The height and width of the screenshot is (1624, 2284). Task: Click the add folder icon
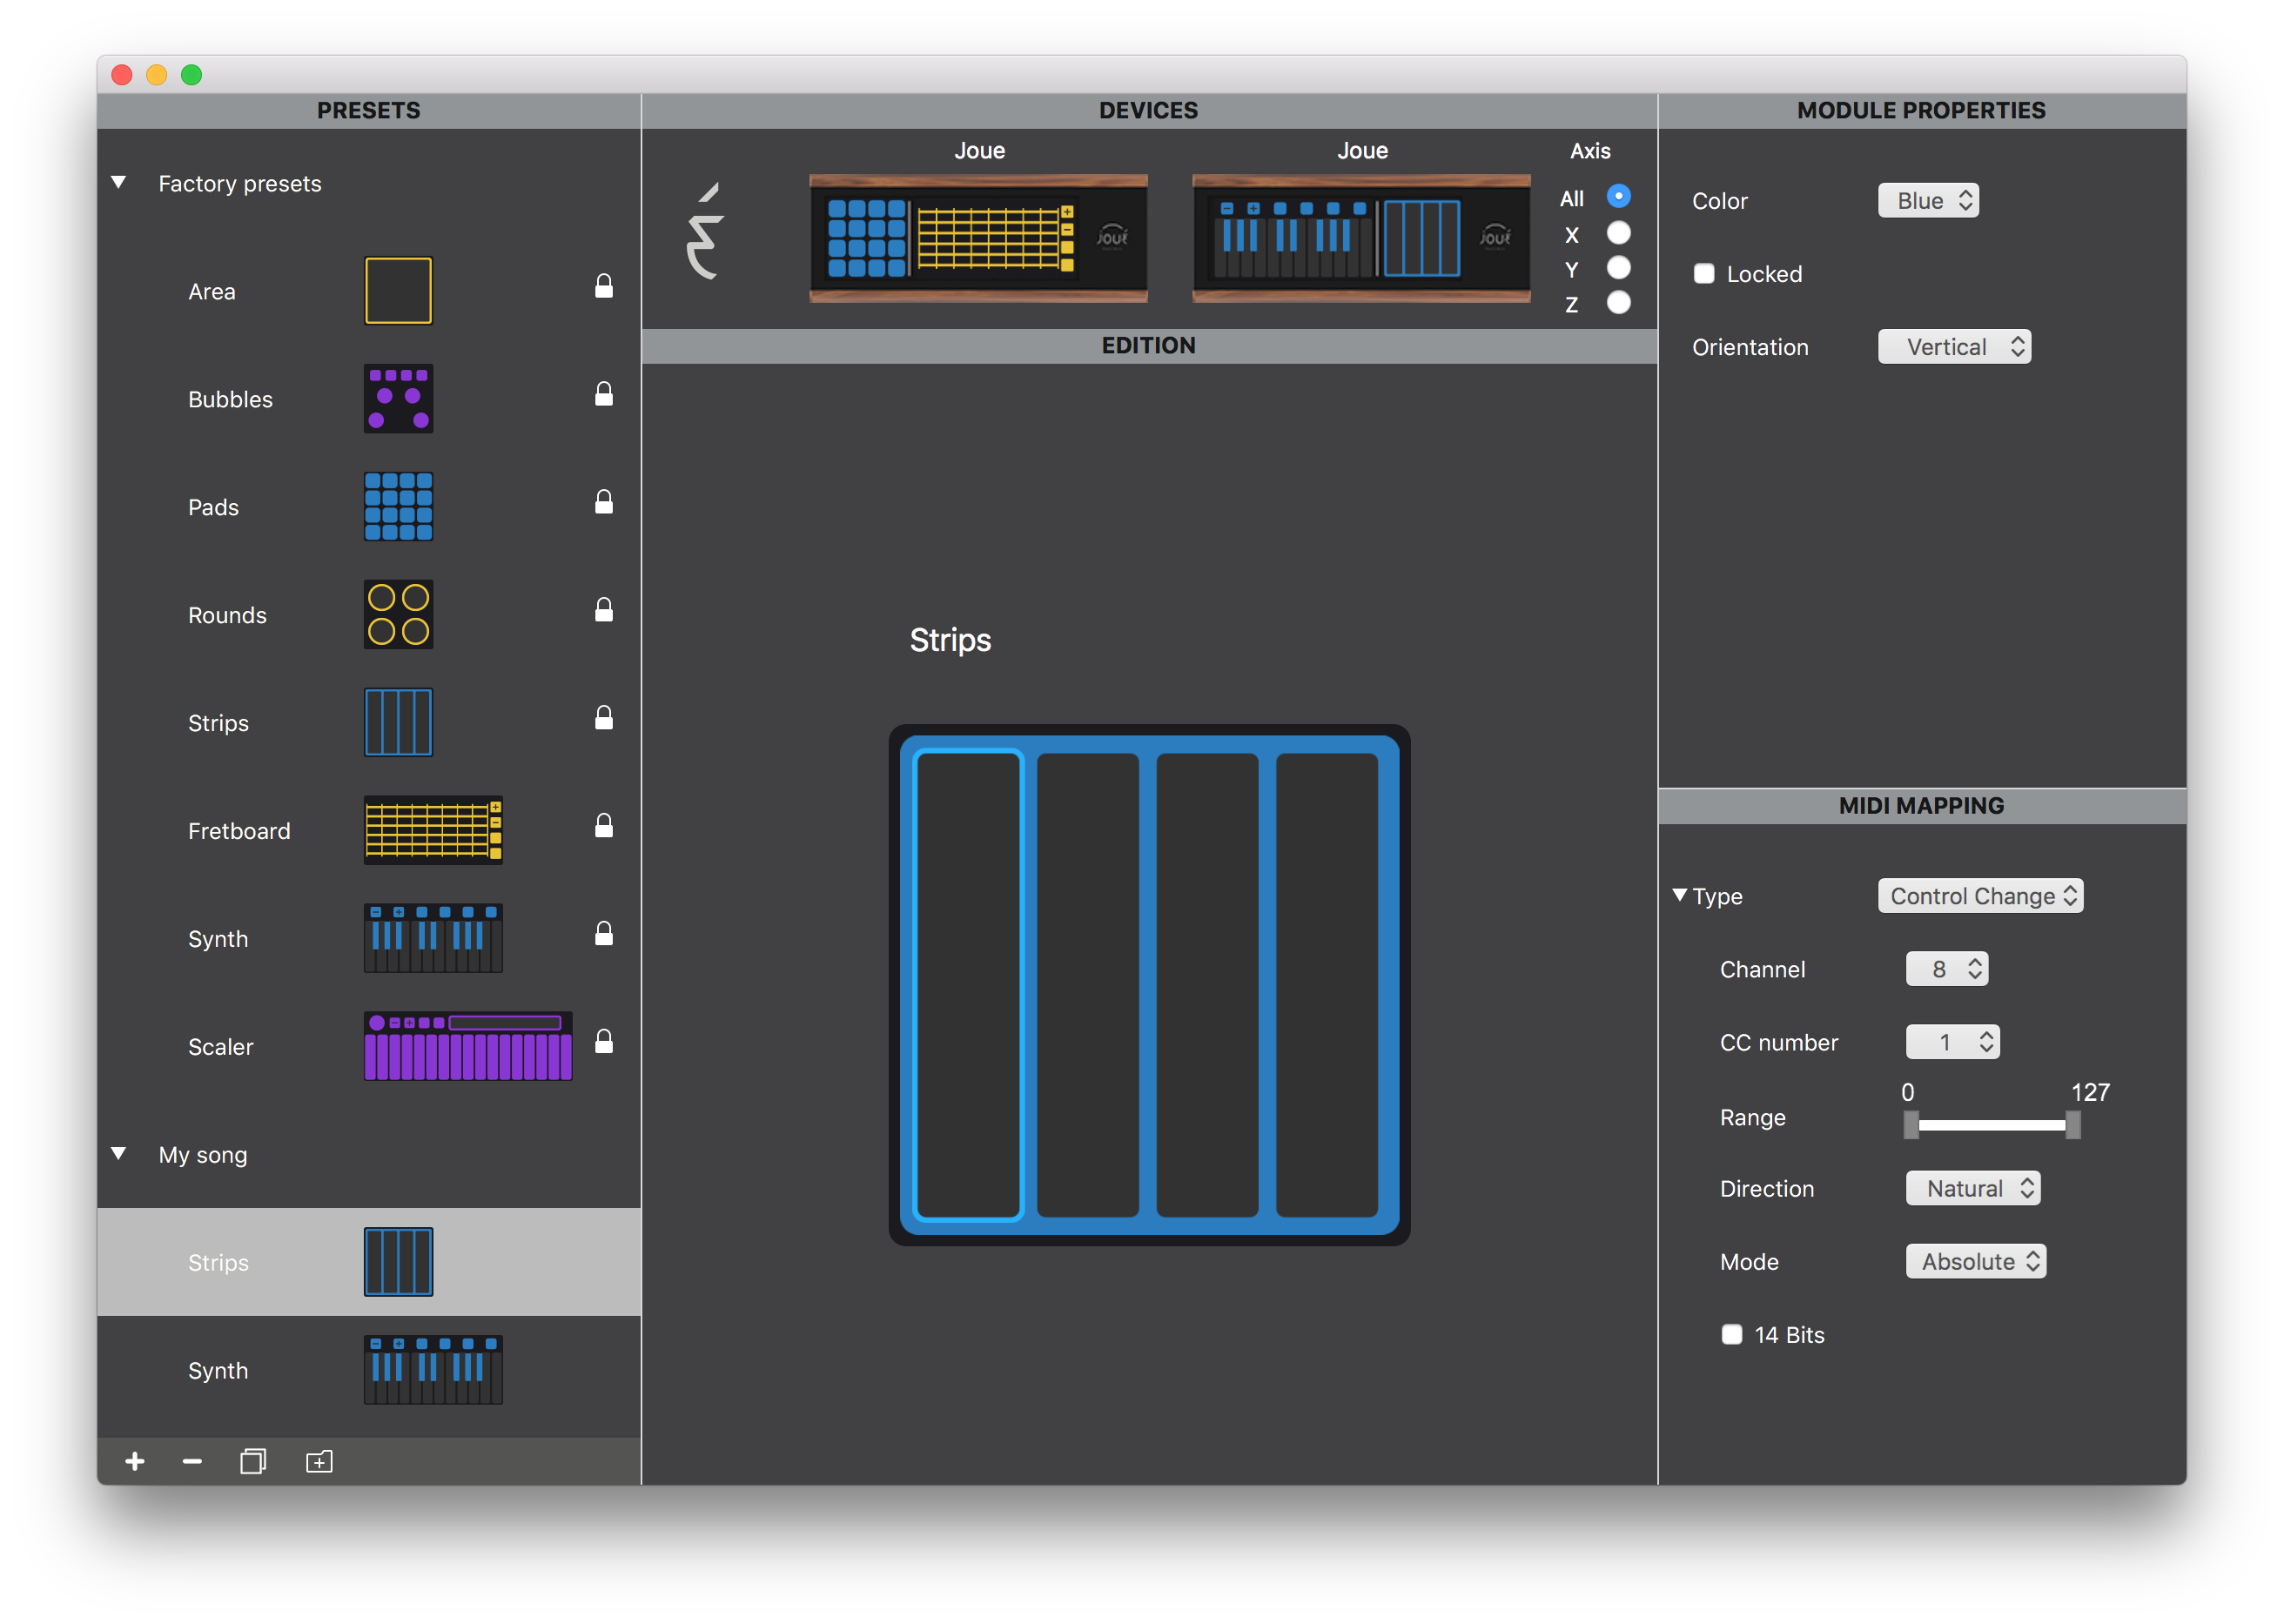point(319,1461)
